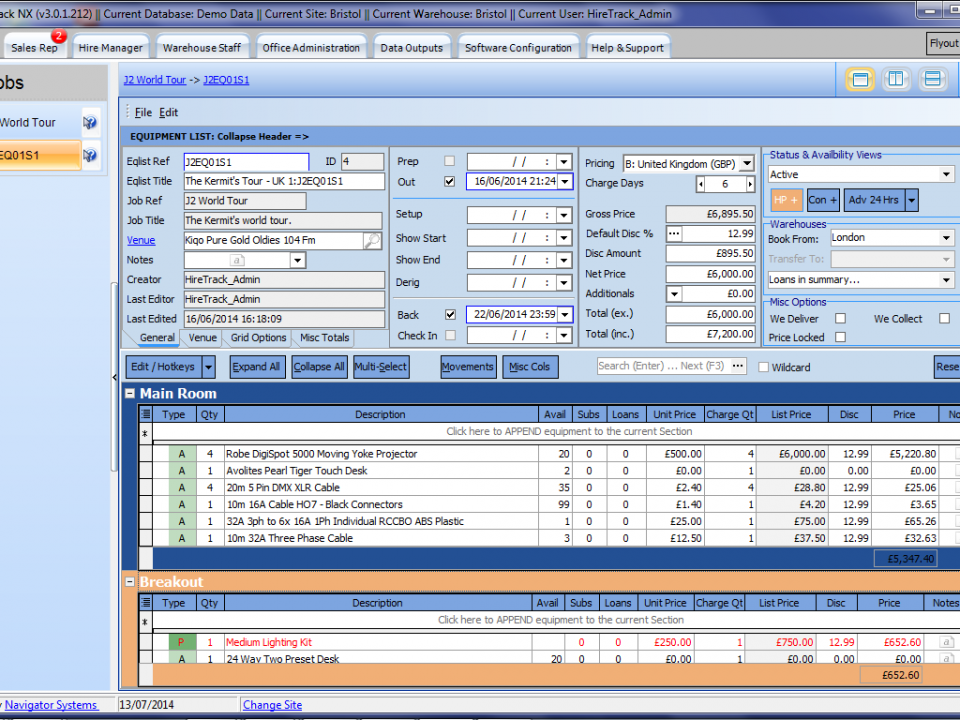Collapse the Main Room section

pos(129,394)
